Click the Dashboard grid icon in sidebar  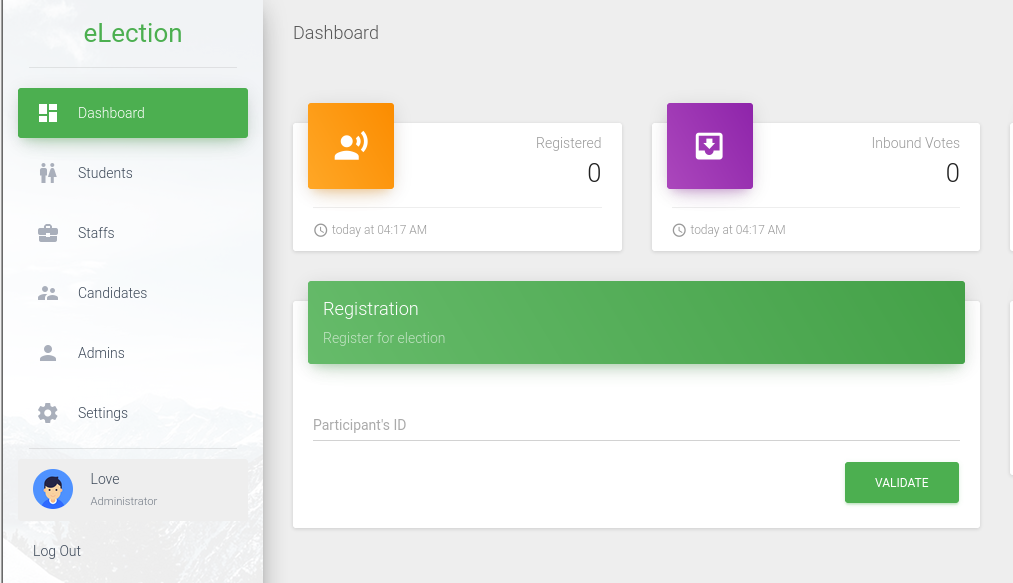click(x=48, y=113)
